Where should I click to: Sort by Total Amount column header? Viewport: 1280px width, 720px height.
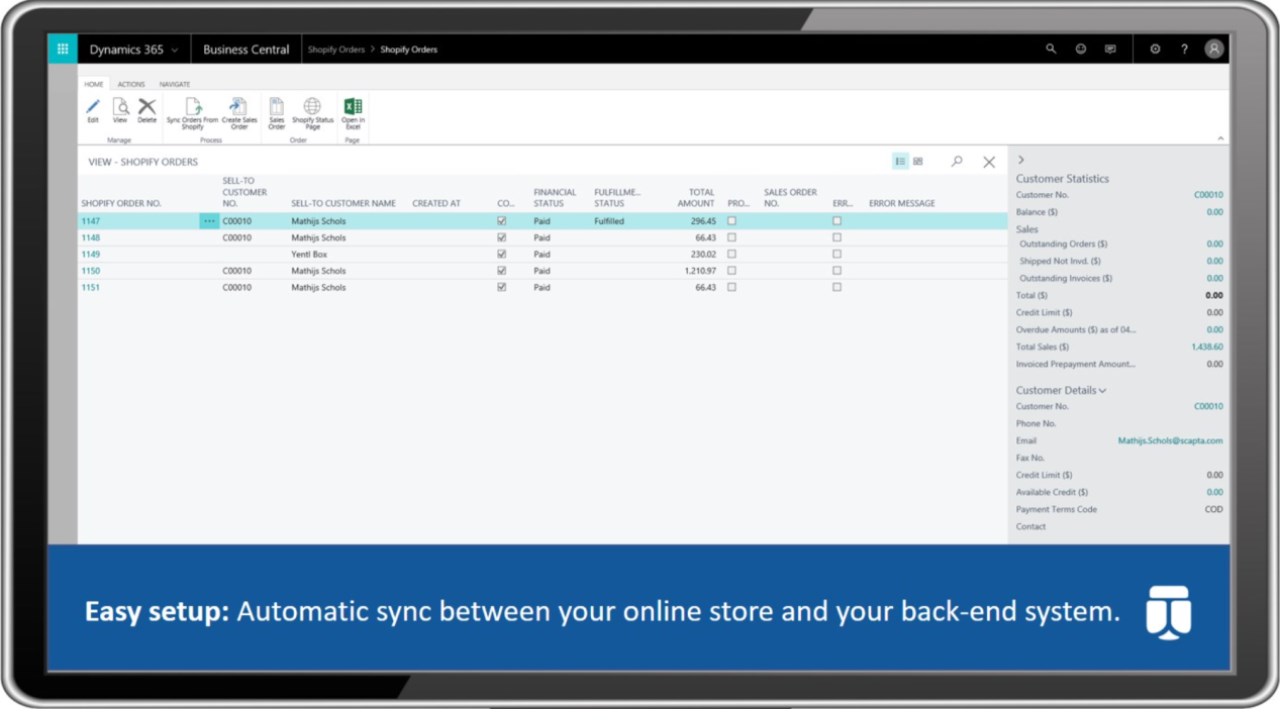[x=695, y=198]
